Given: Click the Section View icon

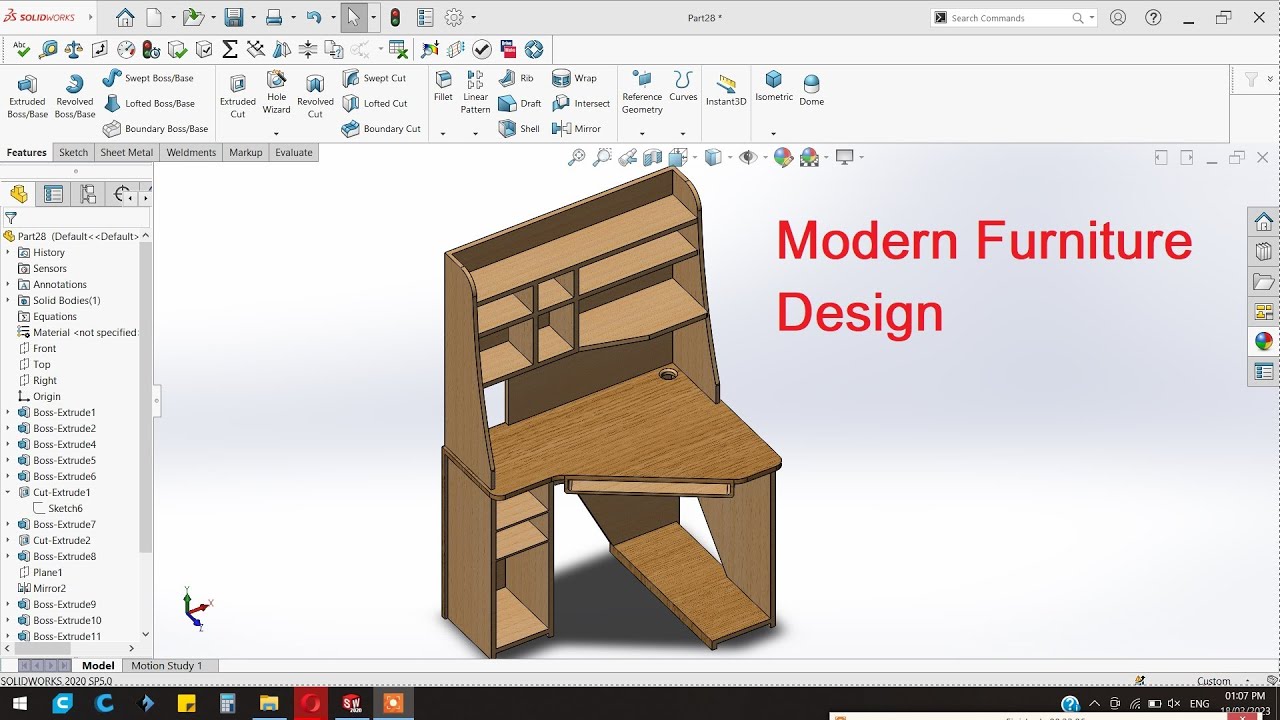Looking at the screenshot, I should tap(653, 157).
